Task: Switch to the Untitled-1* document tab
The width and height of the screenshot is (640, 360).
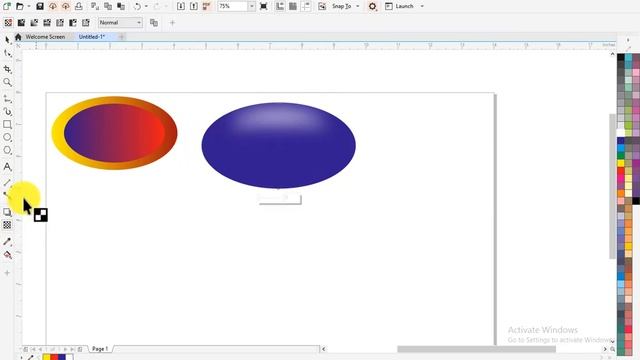Action: pyautogui.click(x=92, y=37)
